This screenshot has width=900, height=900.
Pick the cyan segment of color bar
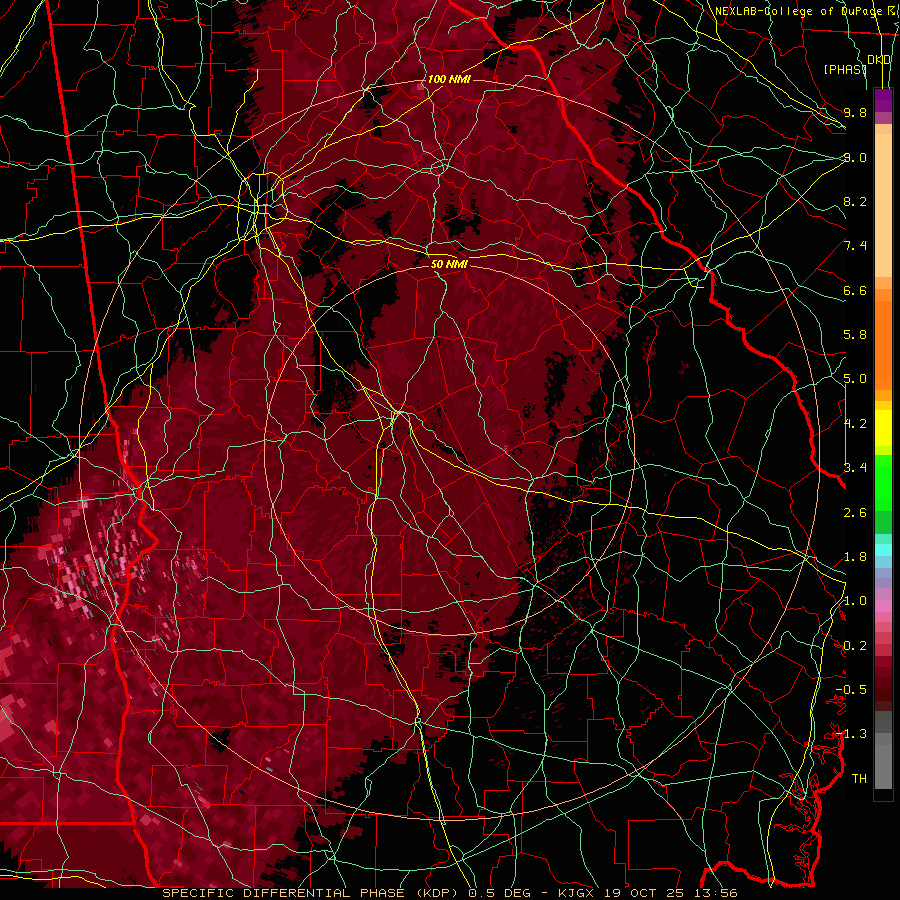(x=883, y=550)
